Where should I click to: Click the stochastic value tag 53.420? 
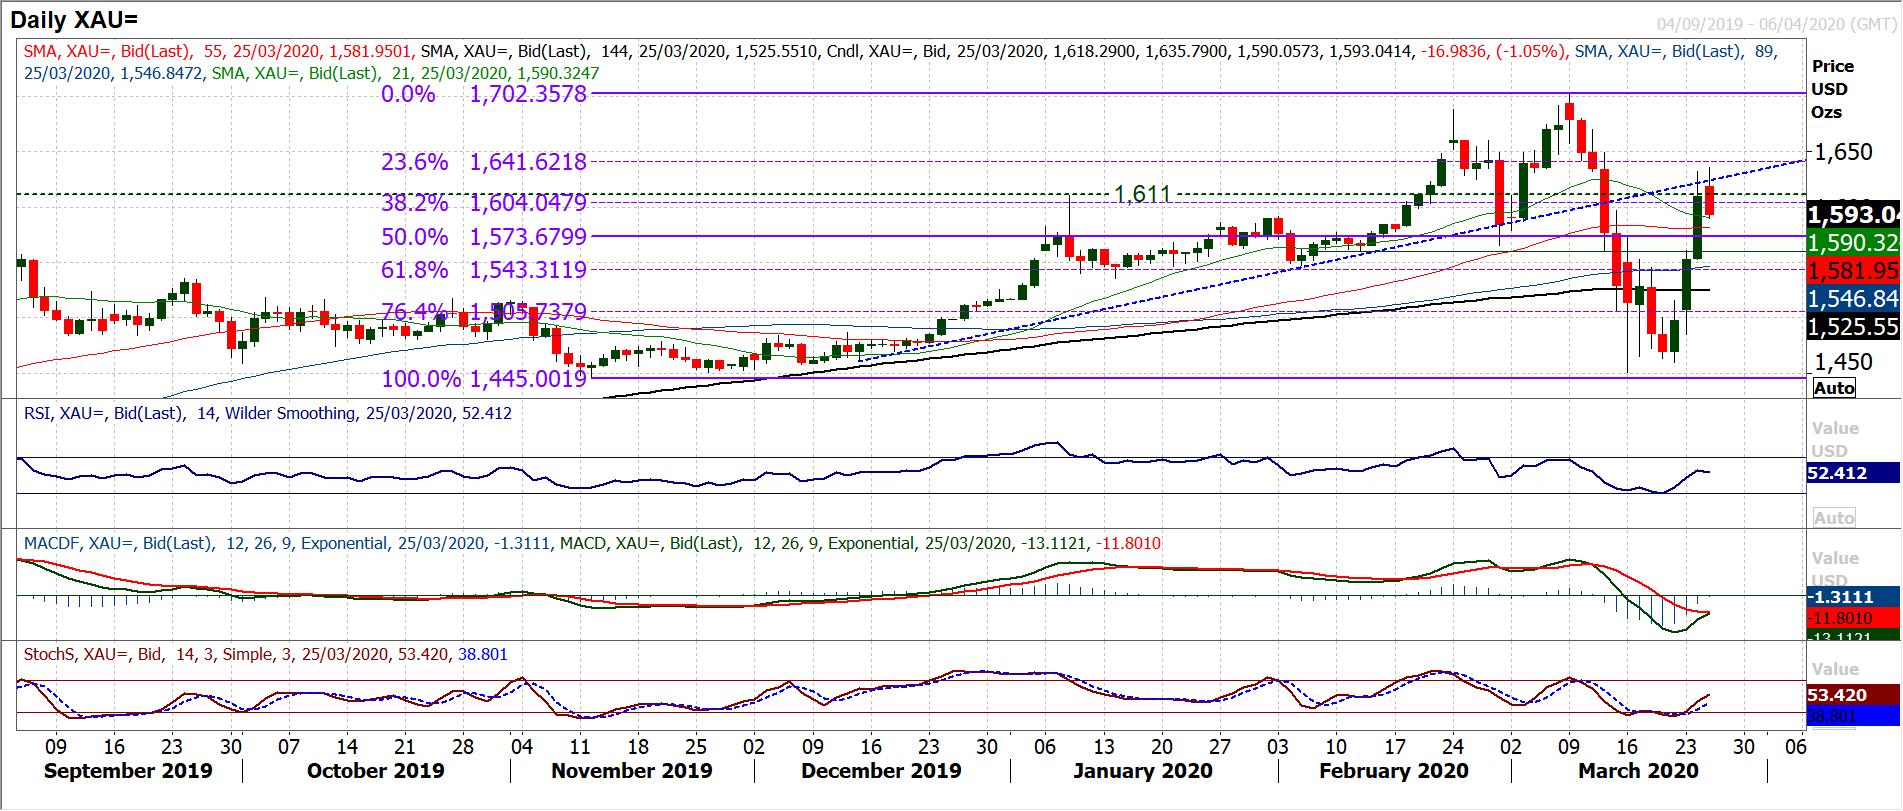coord(1853,695)
